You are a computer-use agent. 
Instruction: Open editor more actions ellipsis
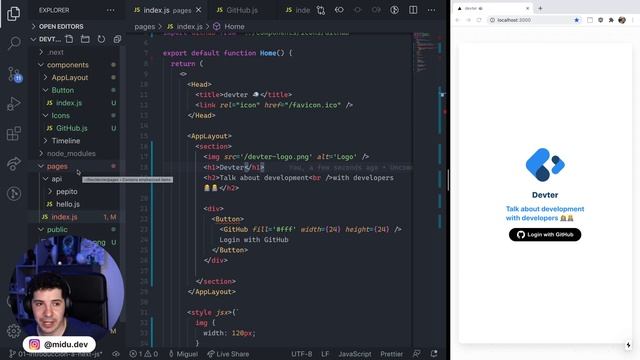431,10
